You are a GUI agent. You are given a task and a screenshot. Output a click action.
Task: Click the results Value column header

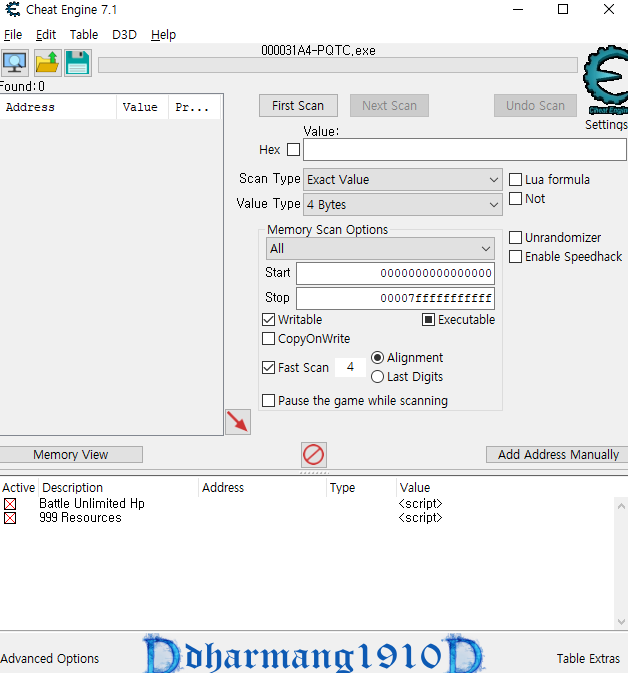(x=142, y=107)
